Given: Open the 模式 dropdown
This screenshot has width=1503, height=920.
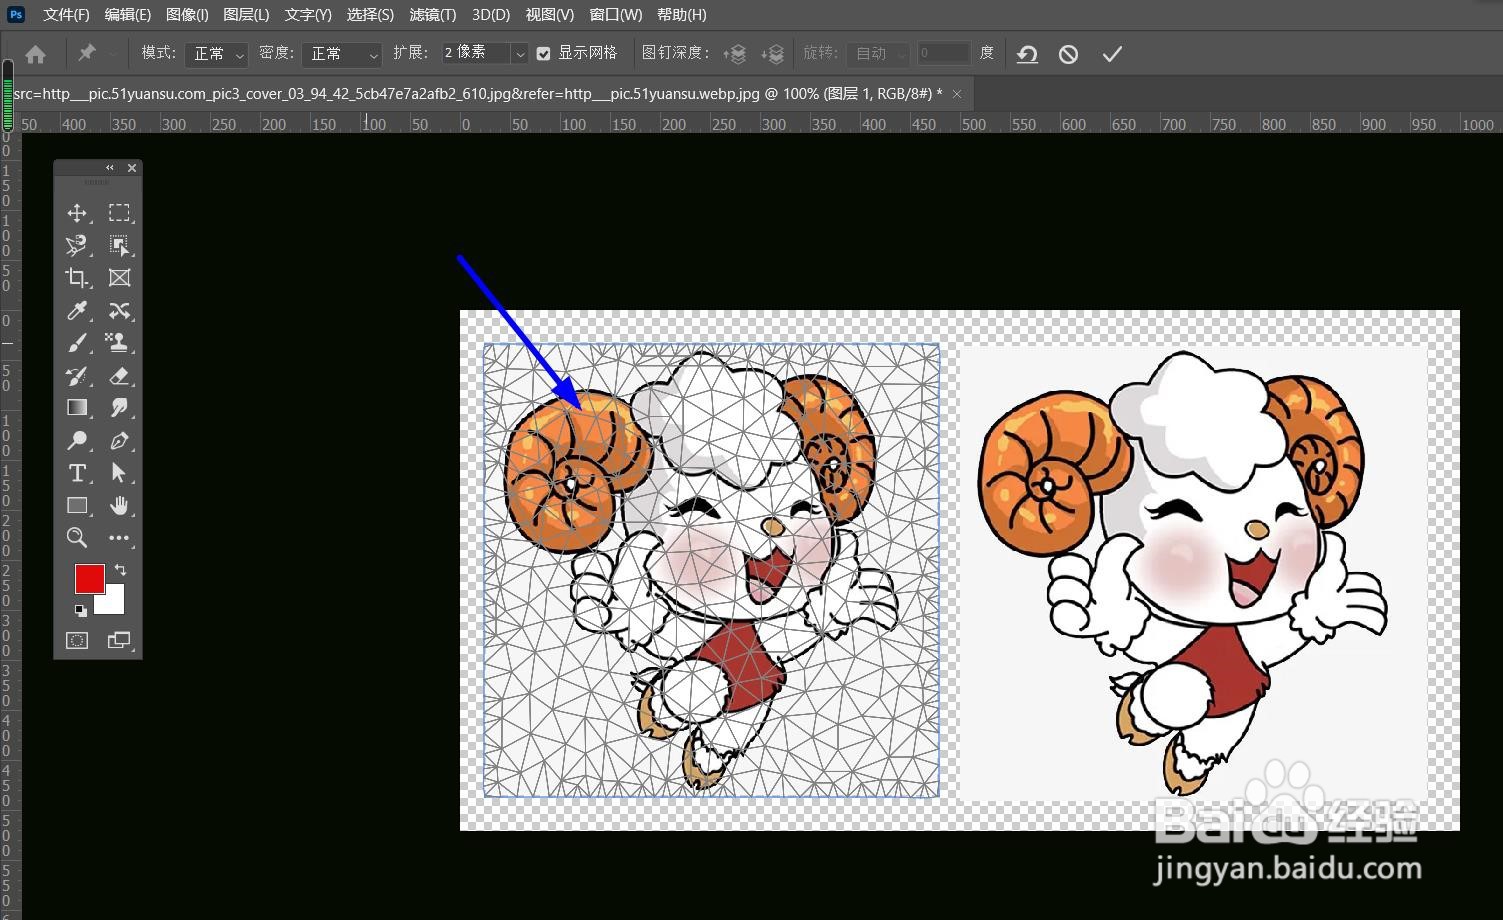Looking at the screenshot, I should click(216, 54).
